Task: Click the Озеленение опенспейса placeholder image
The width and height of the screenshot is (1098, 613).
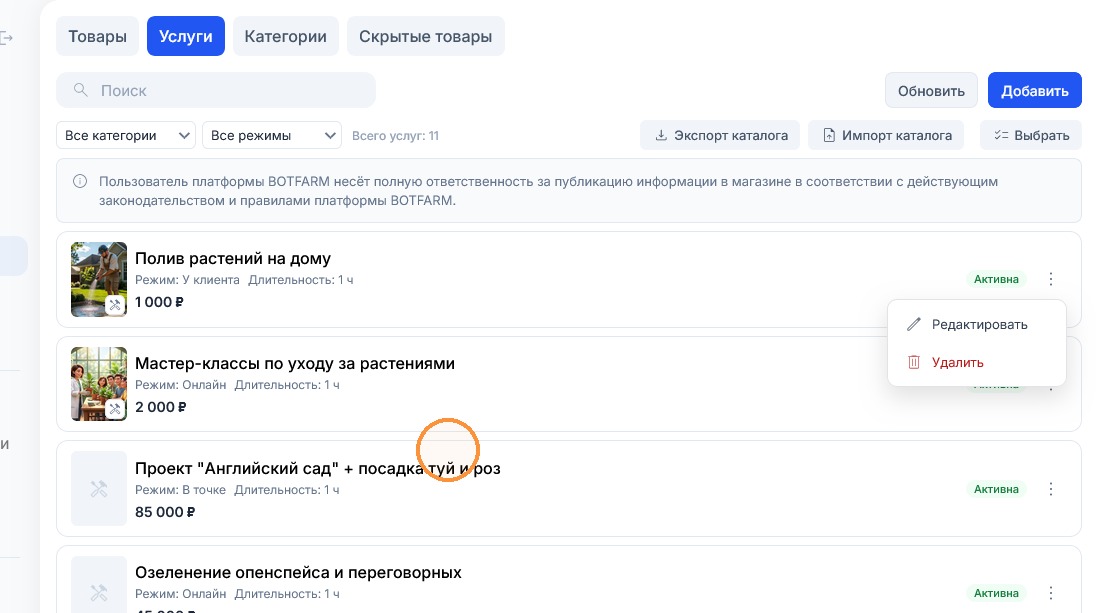Action: [99, 585]
